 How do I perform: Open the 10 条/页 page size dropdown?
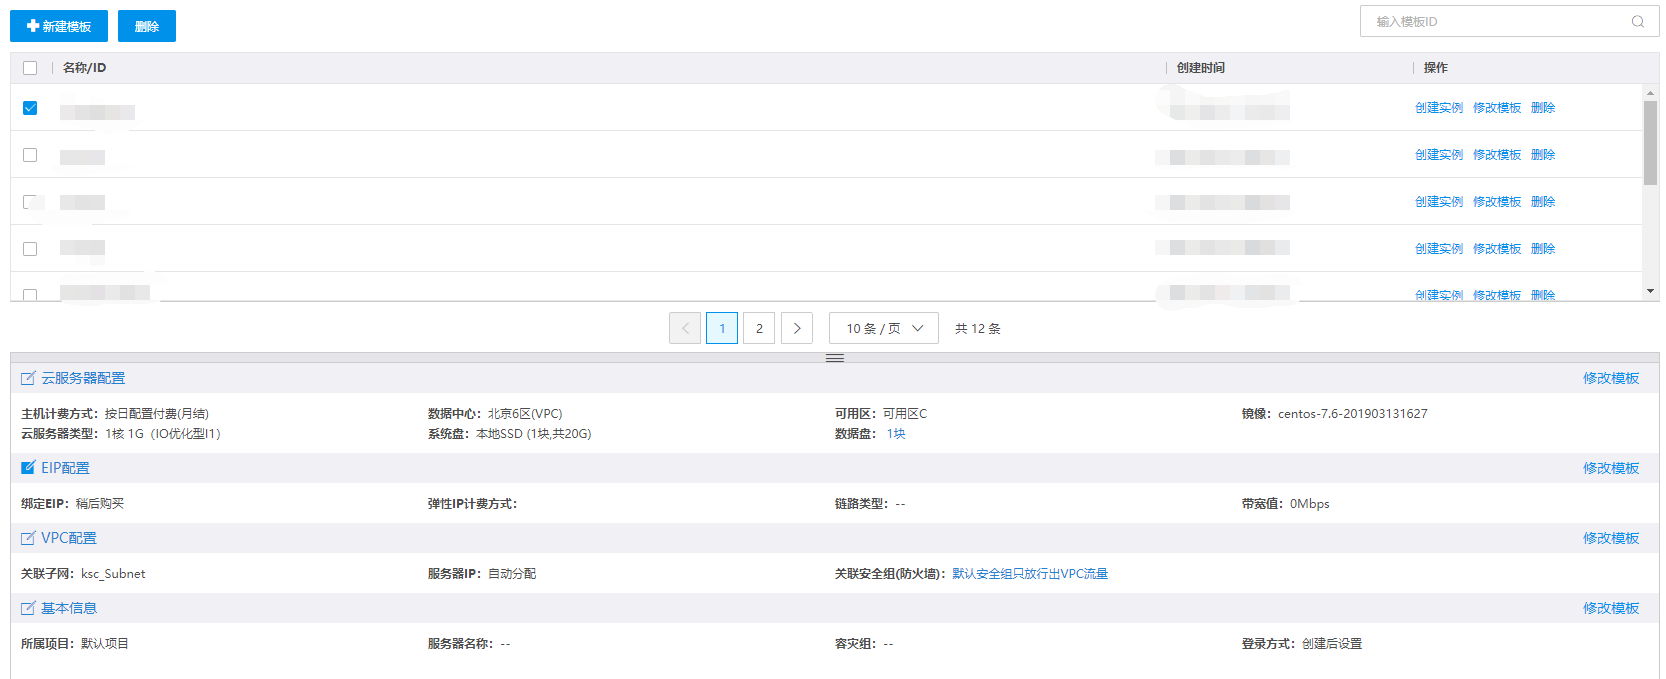883,328
